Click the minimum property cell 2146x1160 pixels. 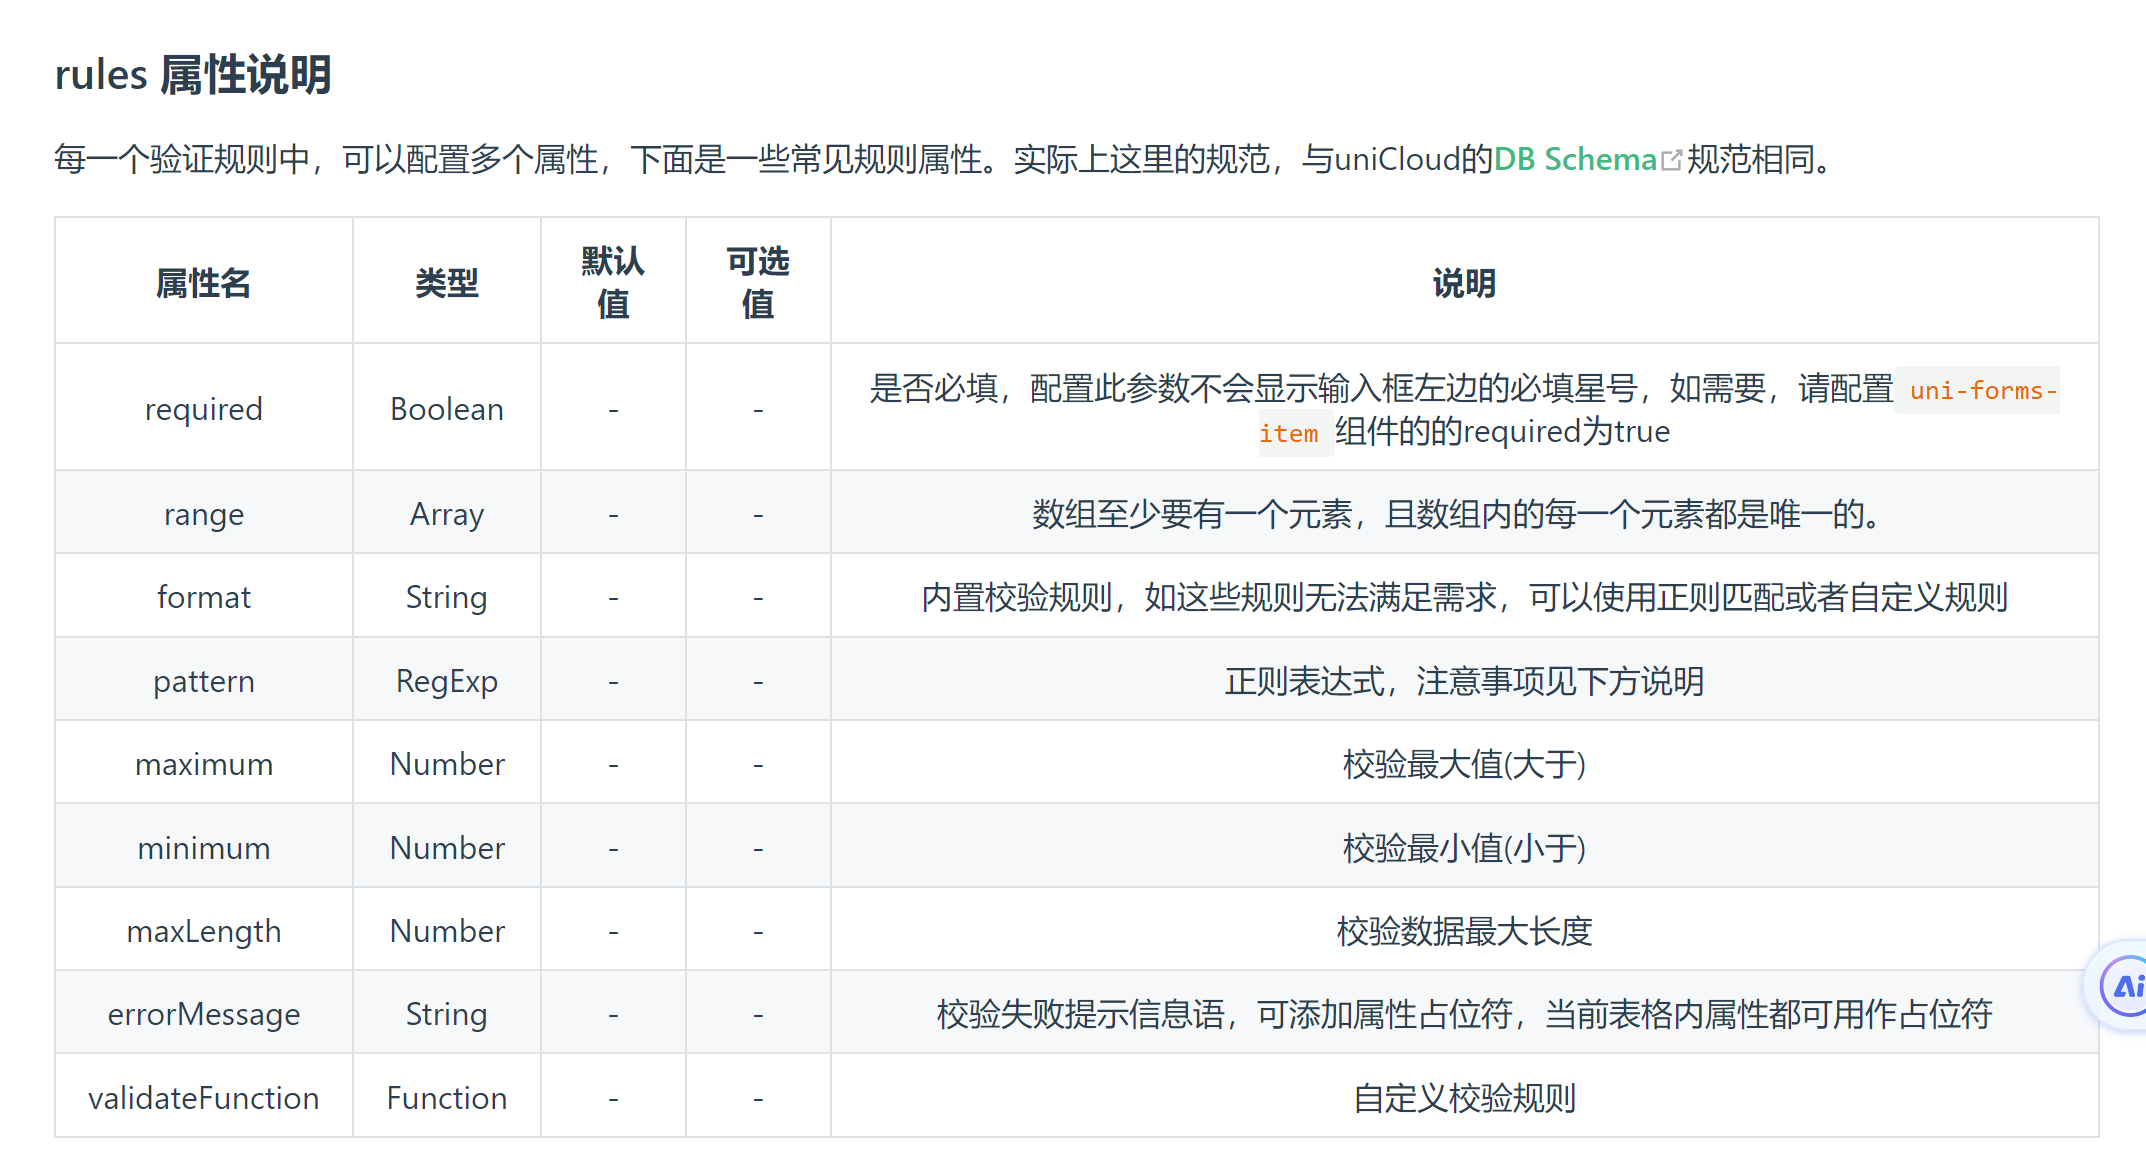(203, 848)
